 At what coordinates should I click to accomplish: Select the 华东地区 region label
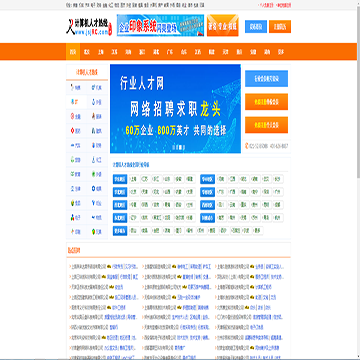(120, 179)
